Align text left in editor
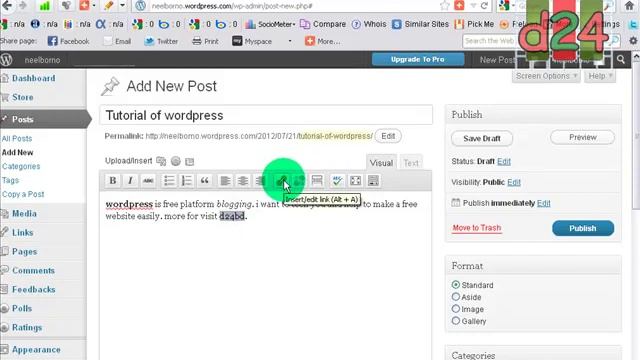Screen dimensions: 640x360 pyautogui.click(x=225, y=181)
